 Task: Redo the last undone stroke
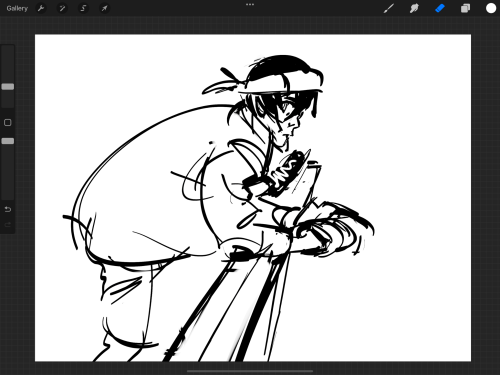(8, 225)
